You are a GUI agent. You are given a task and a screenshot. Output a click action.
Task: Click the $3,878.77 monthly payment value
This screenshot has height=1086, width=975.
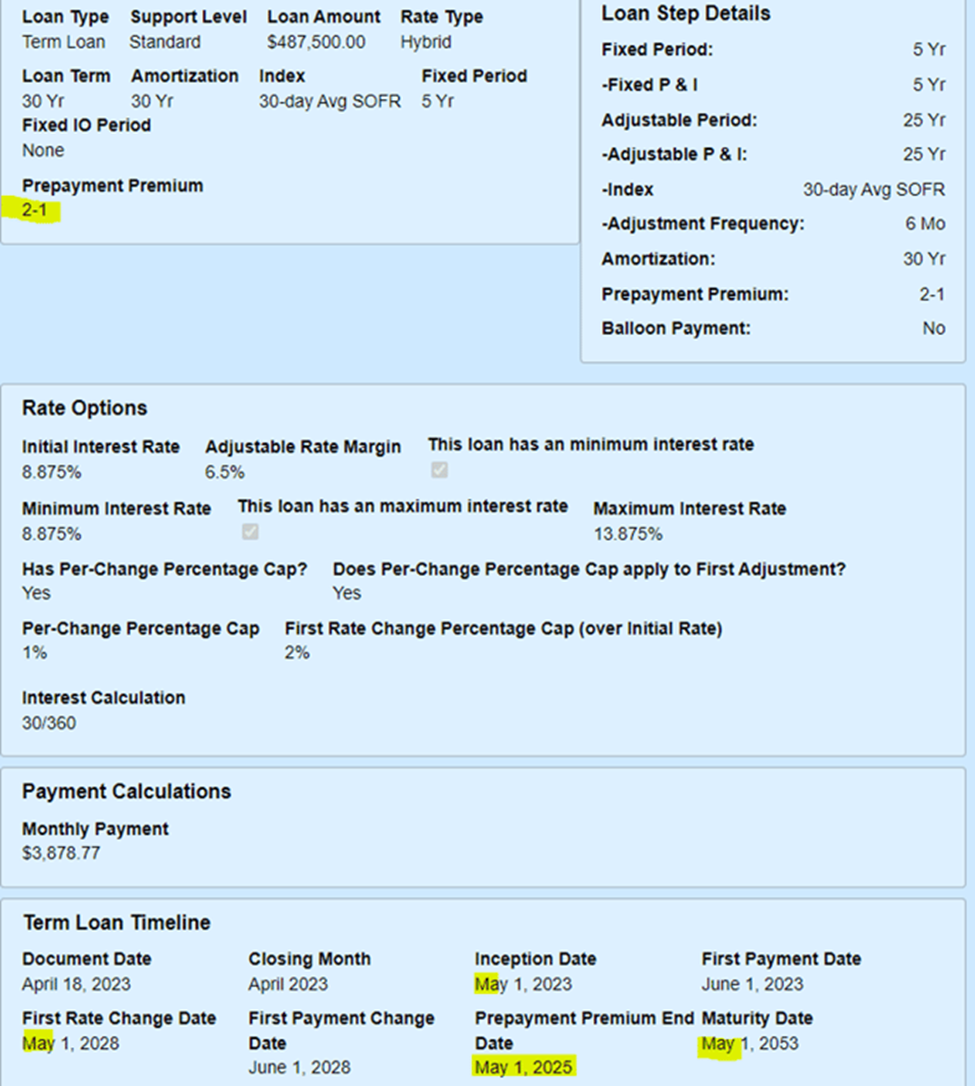[x=61, y=853]
